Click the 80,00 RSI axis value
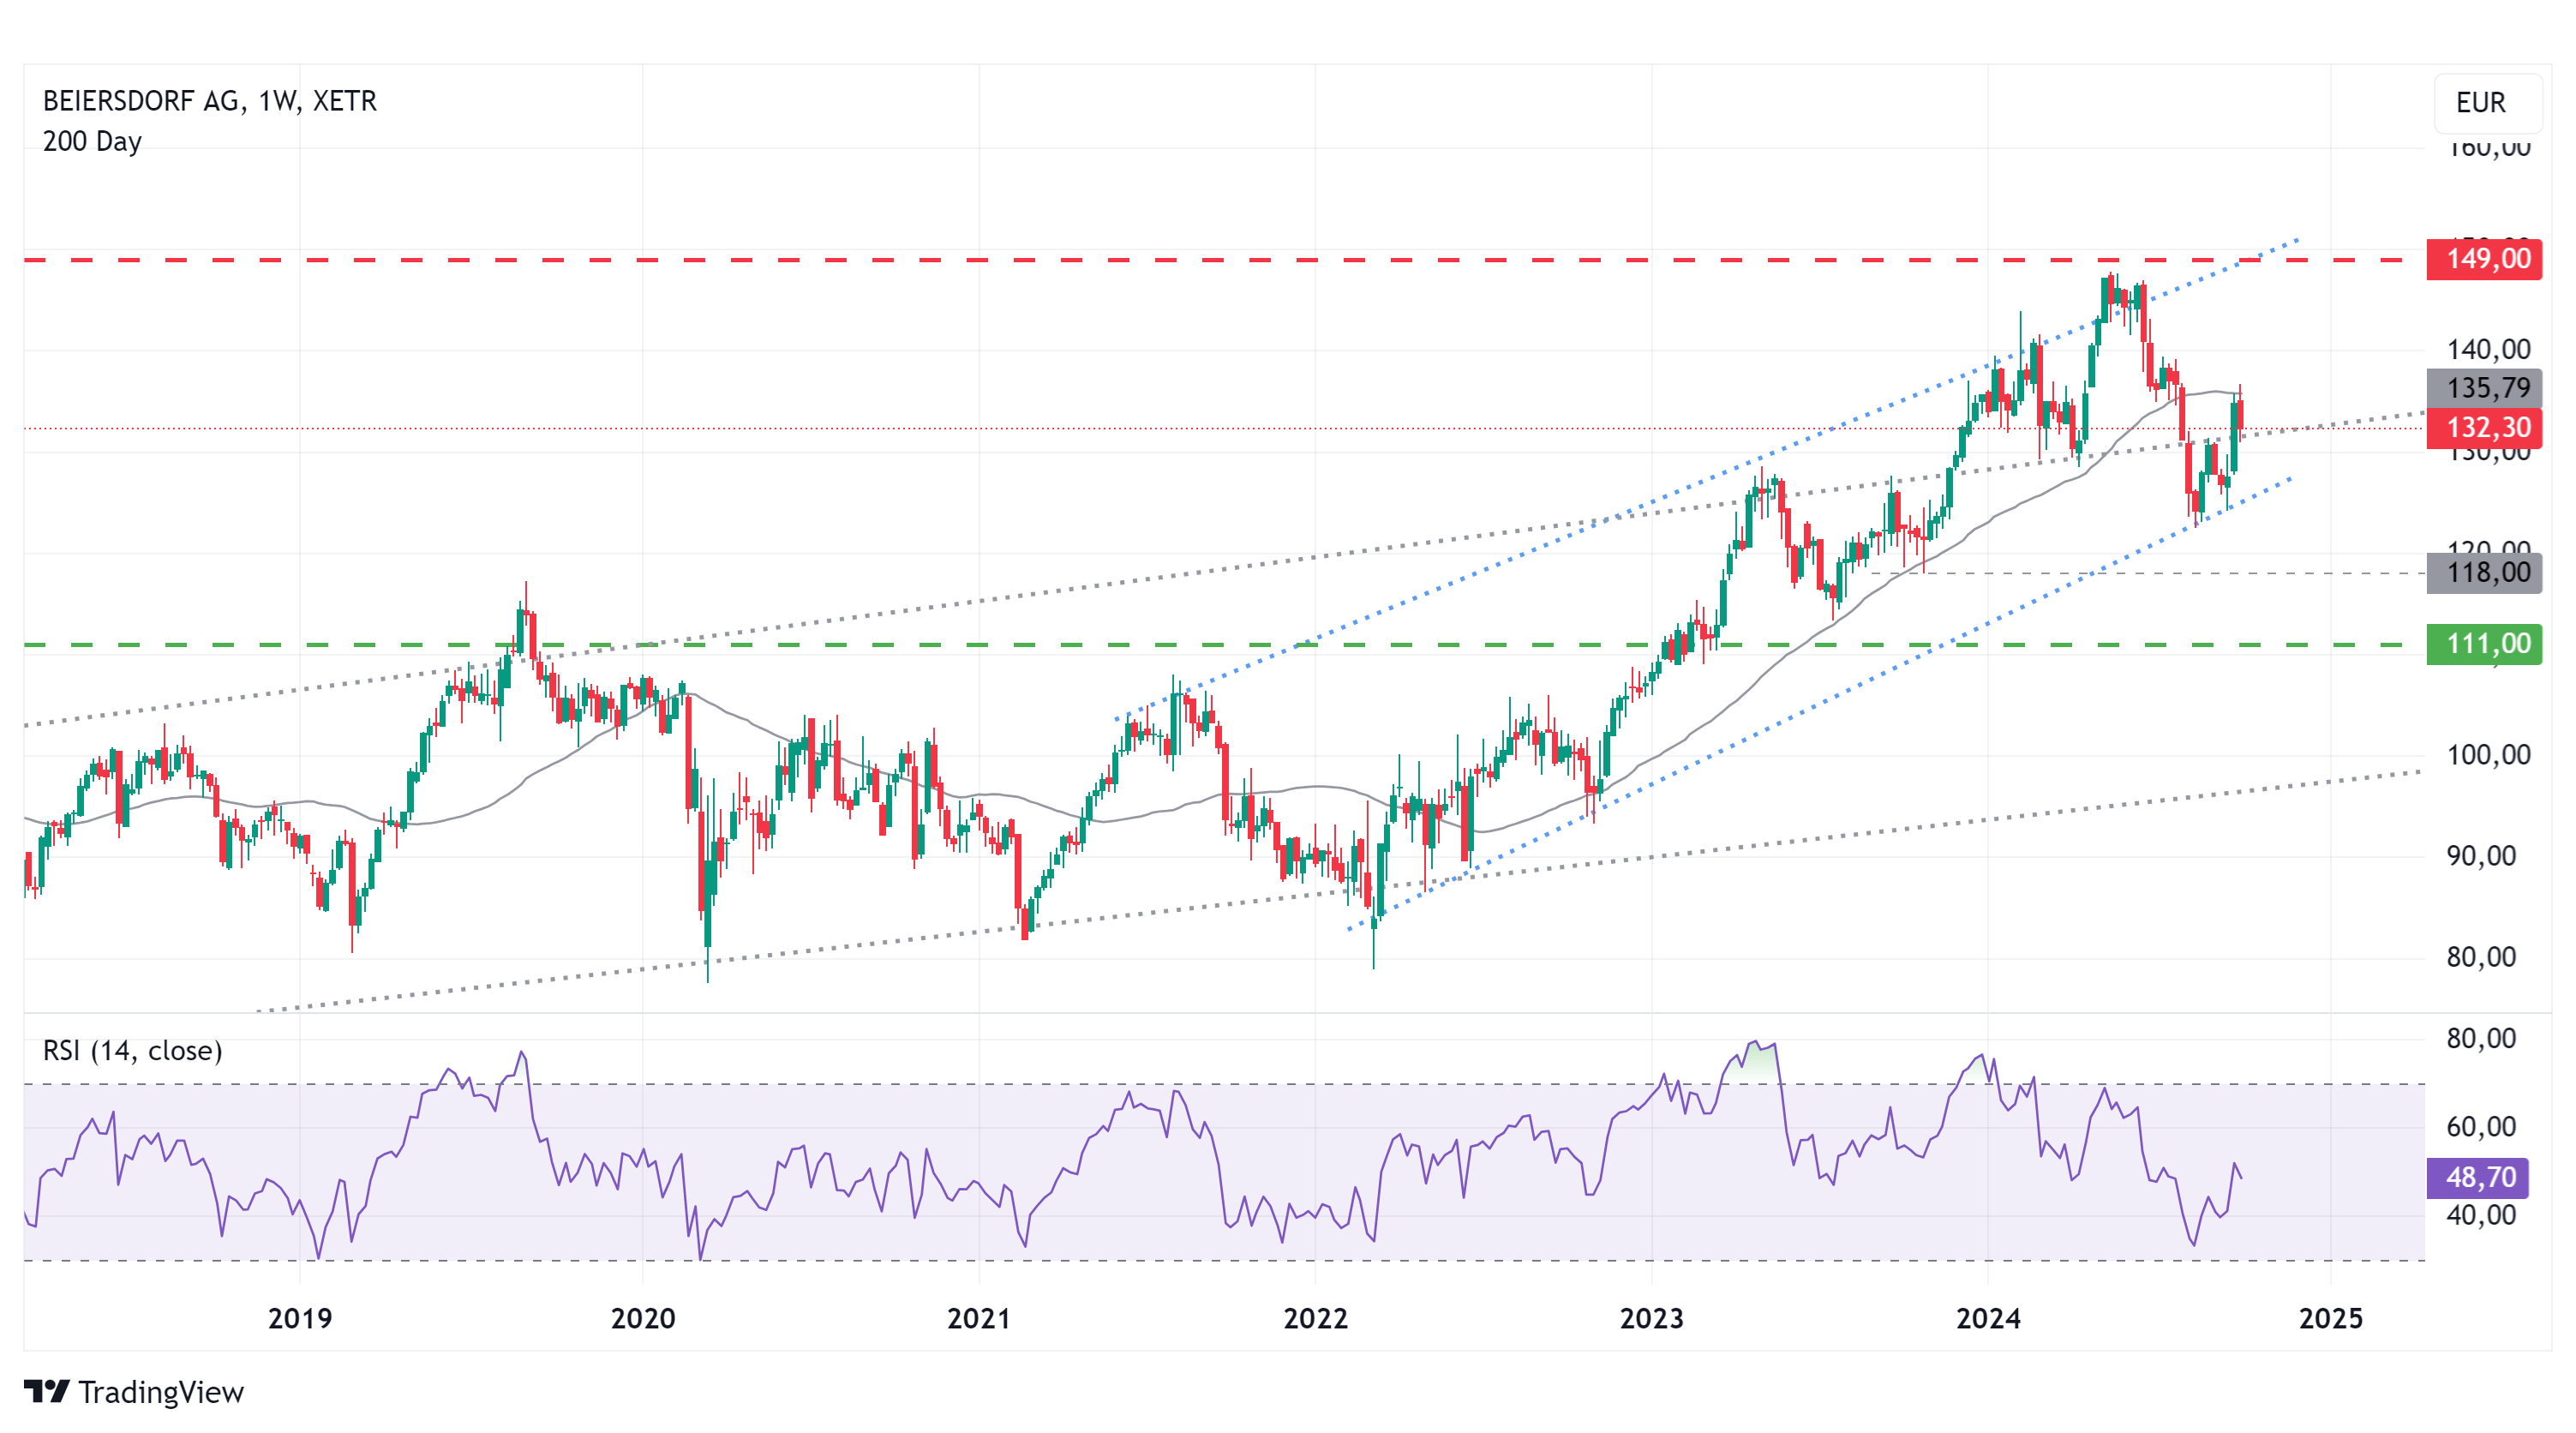The image size is (2576, 1433). (x=2481, y=1039)
